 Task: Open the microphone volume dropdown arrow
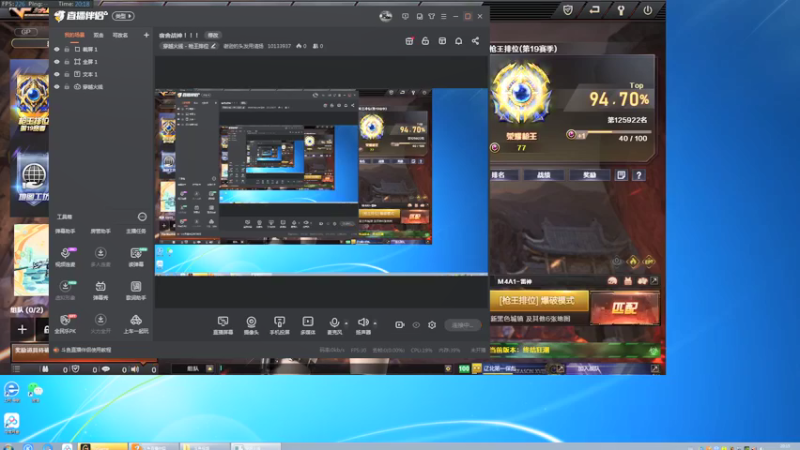pyautogui.click(x=346, y=323)
